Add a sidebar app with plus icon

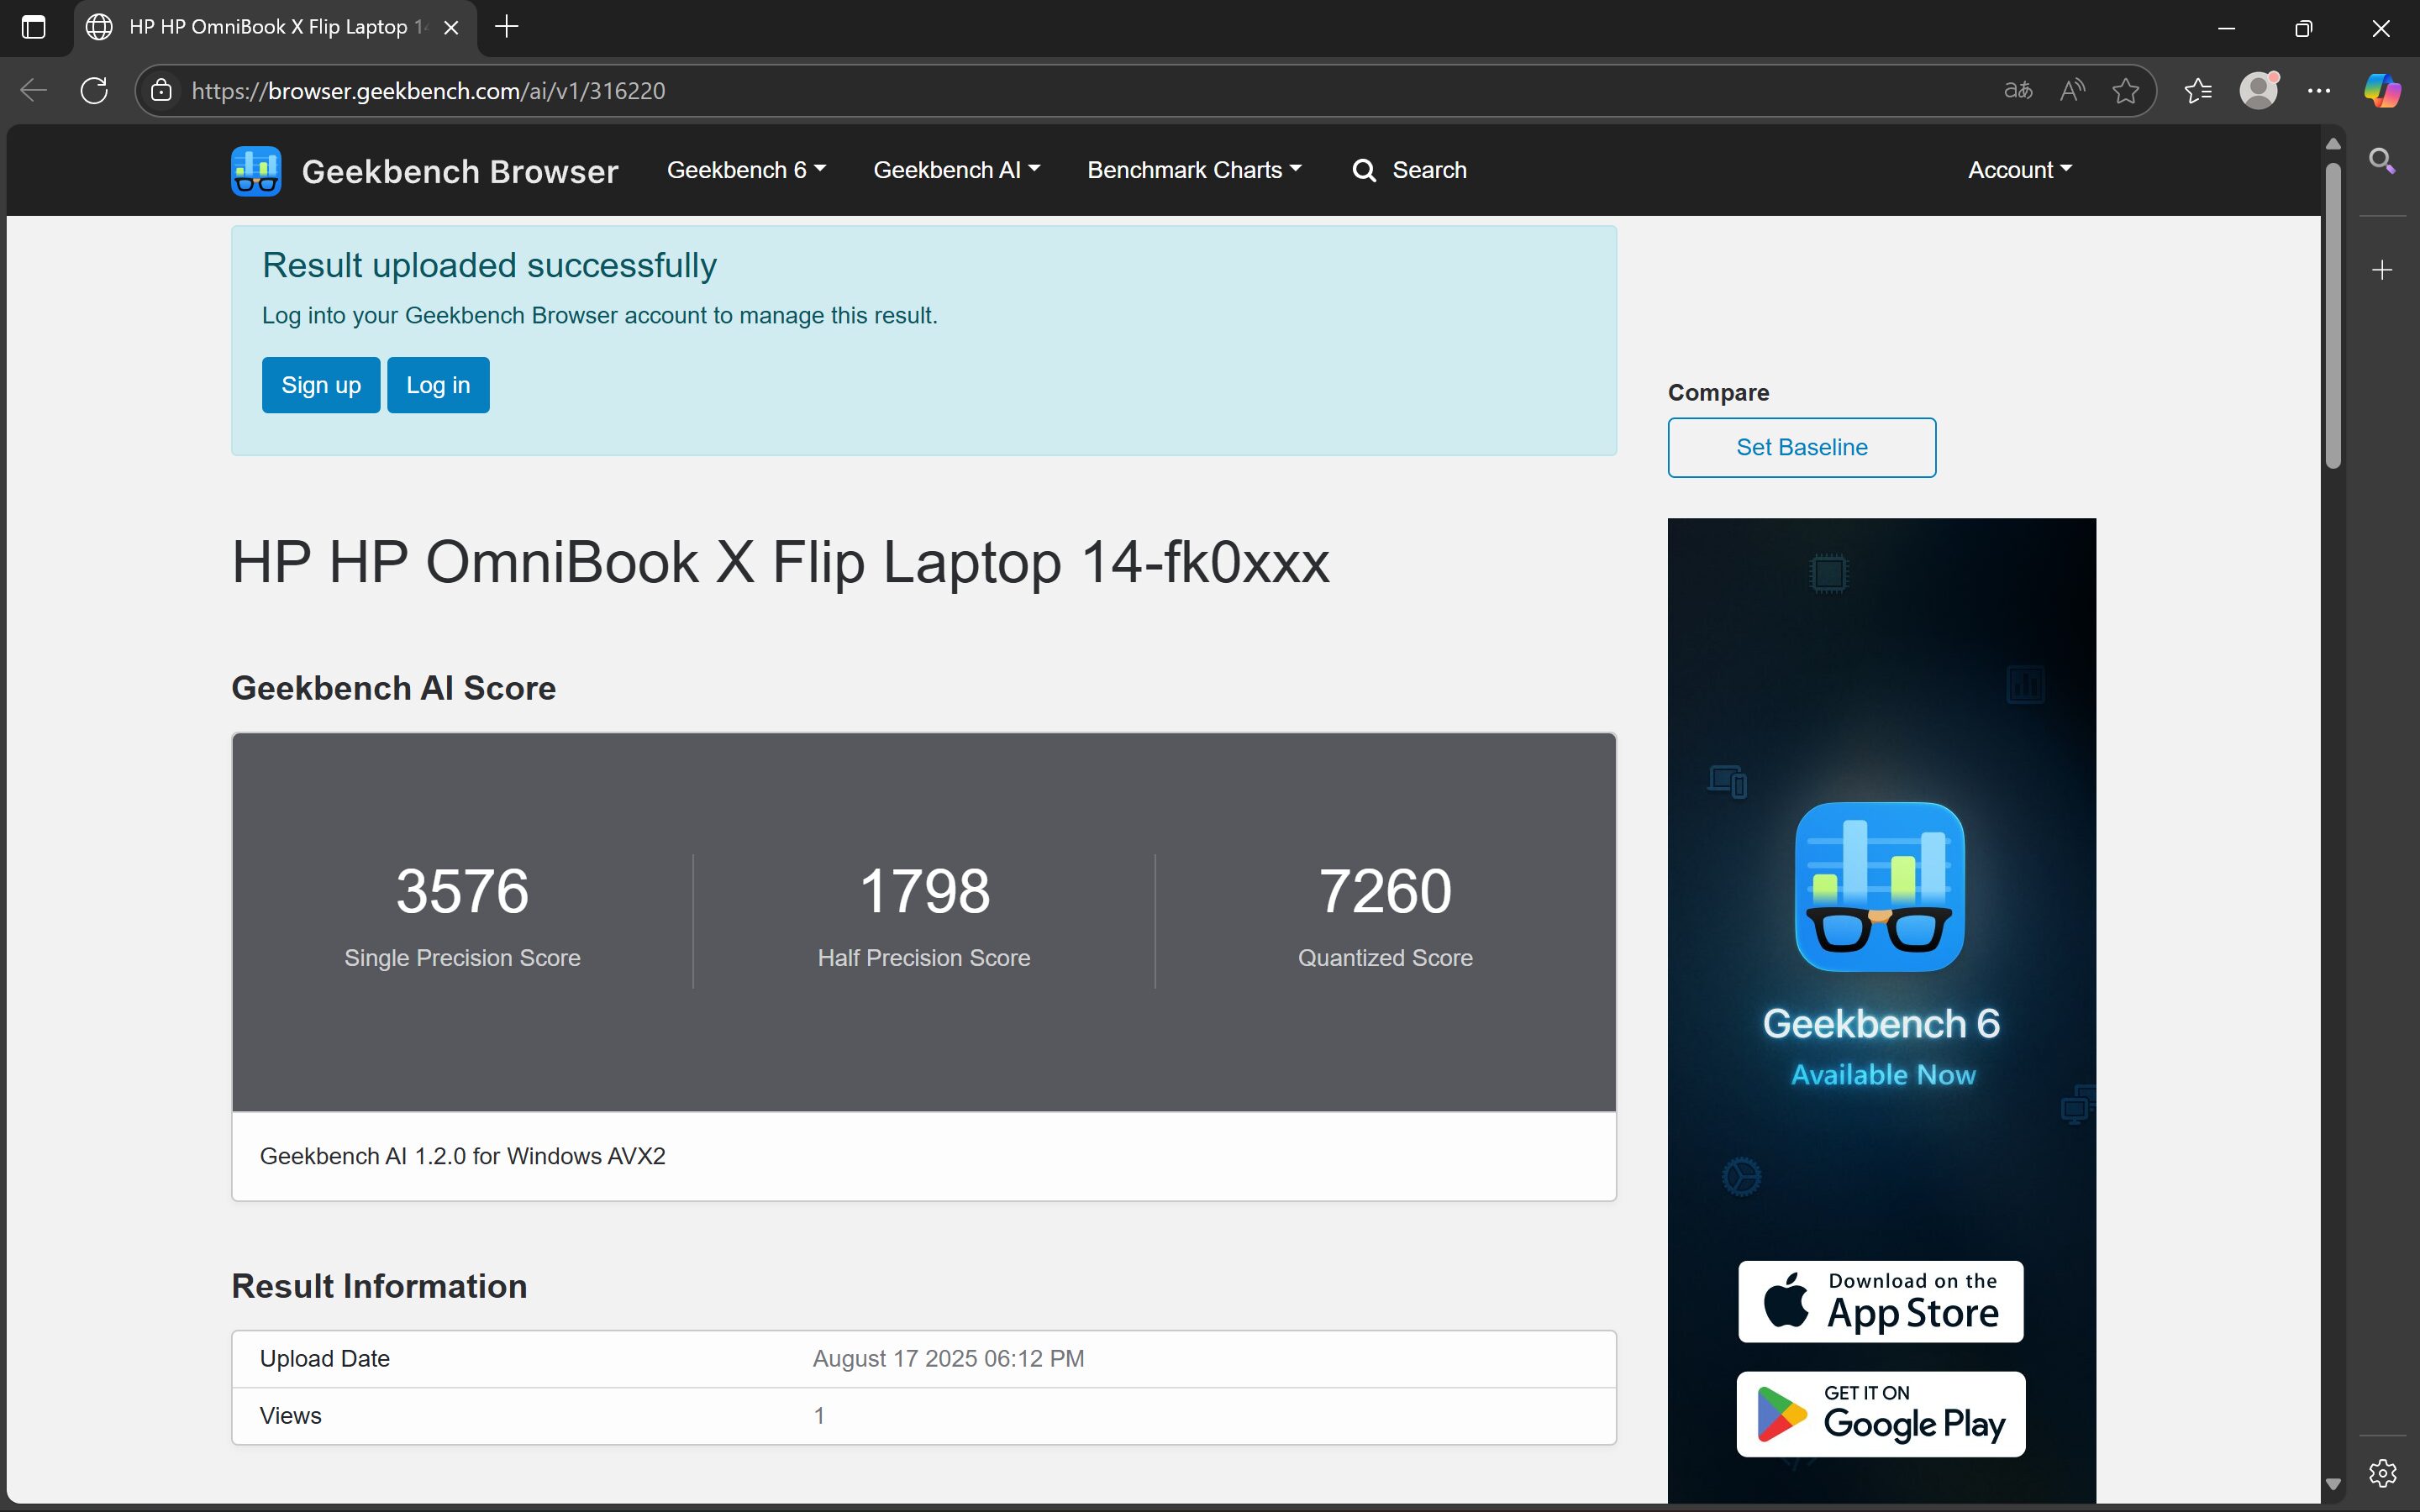[x=2382, y=270]
